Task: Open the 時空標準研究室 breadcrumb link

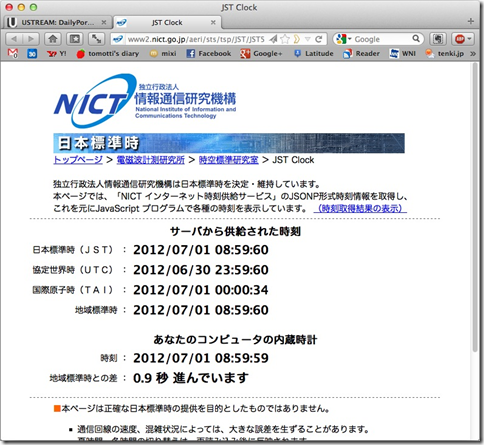Action: (x=228, y=160)
